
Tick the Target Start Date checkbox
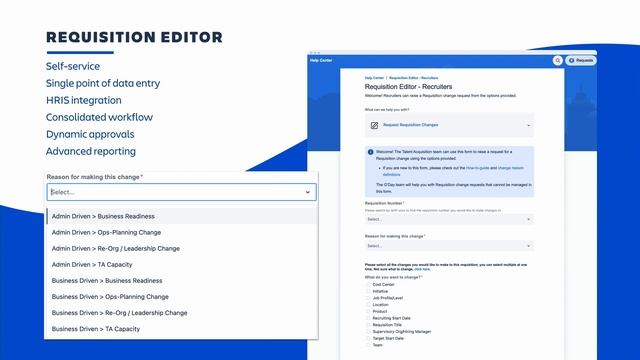(369, 338)
